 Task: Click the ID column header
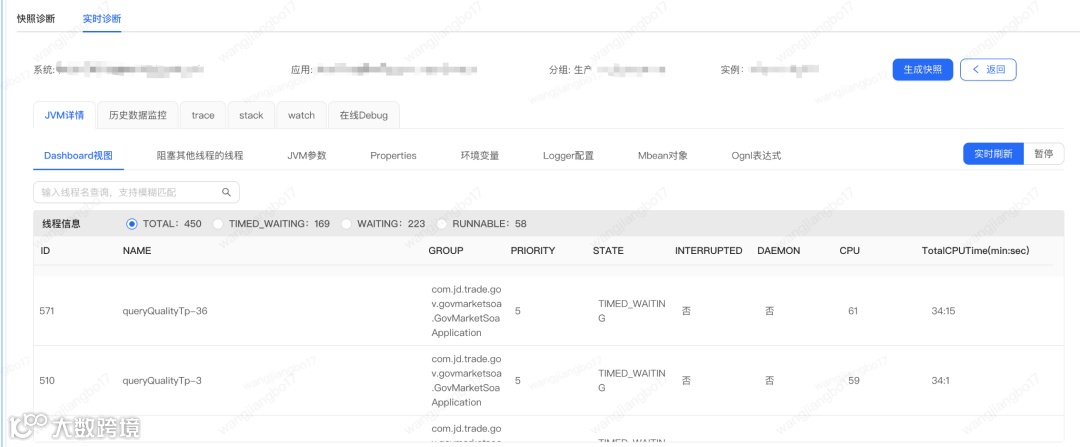coord(45,251)
